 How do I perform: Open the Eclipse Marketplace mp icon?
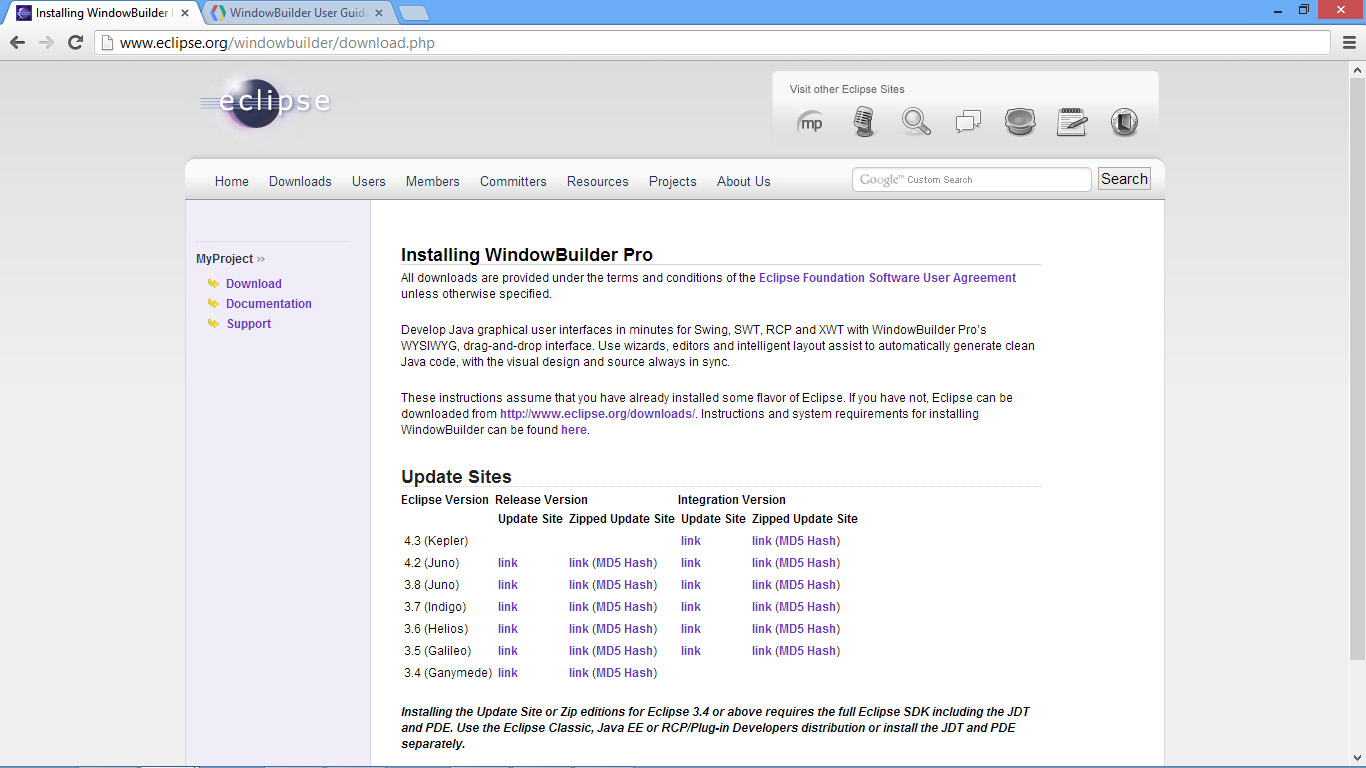[810, 123]
